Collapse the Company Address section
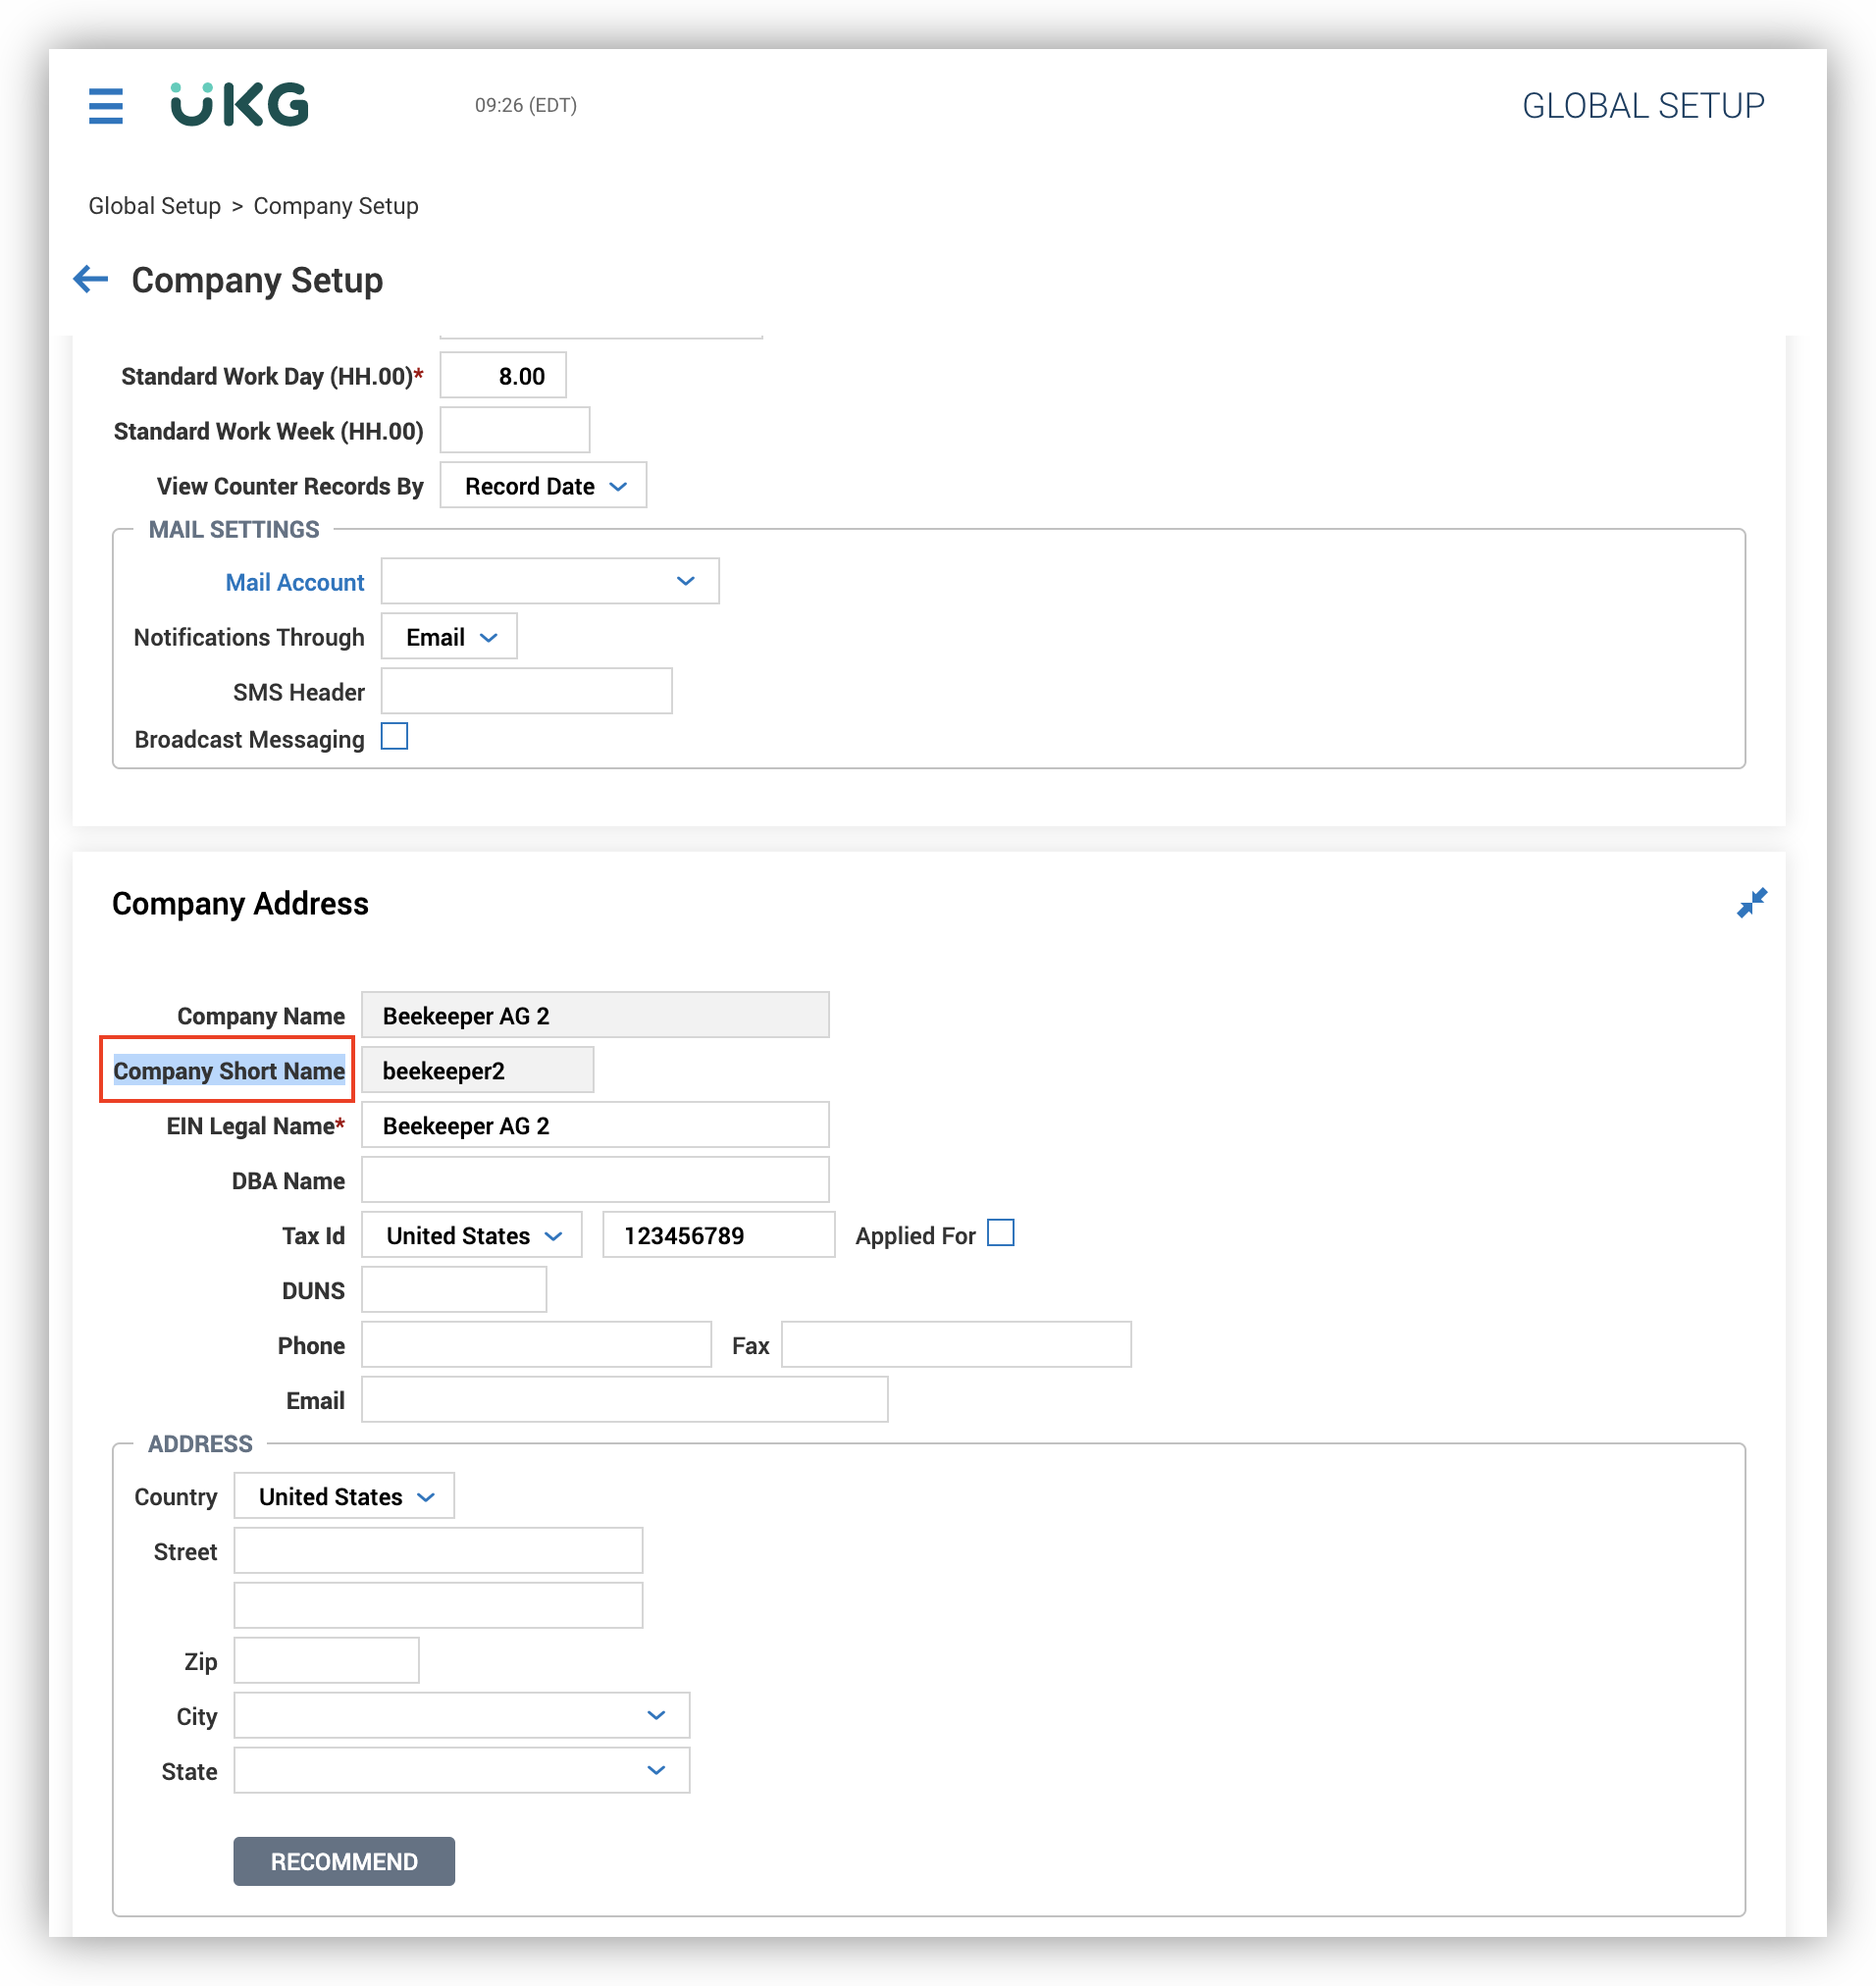Screen dimensions: 1876x1986 [1752, 901]
